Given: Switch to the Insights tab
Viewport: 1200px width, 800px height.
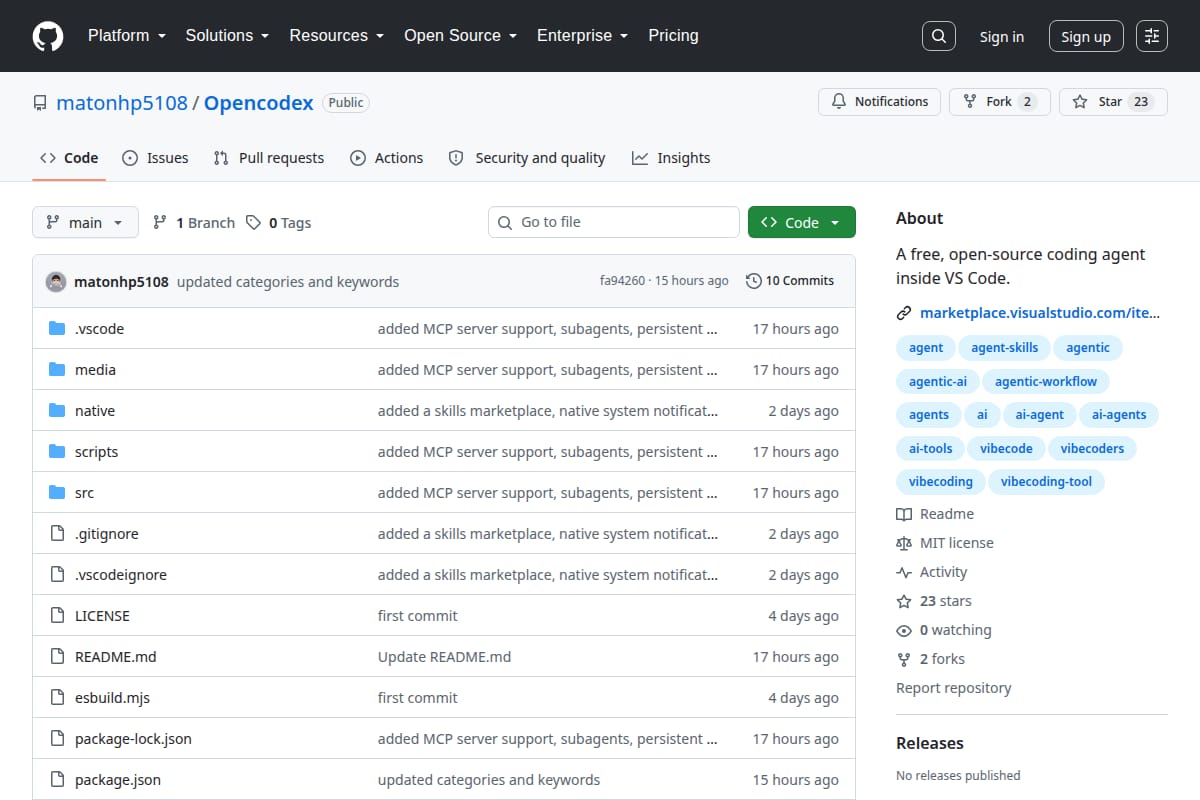Looking at the screenshot, I should tap(671, 158).
